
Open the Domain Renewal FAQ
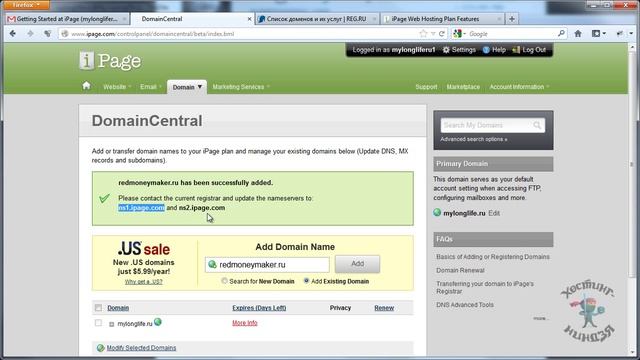(x=460, y=270)
